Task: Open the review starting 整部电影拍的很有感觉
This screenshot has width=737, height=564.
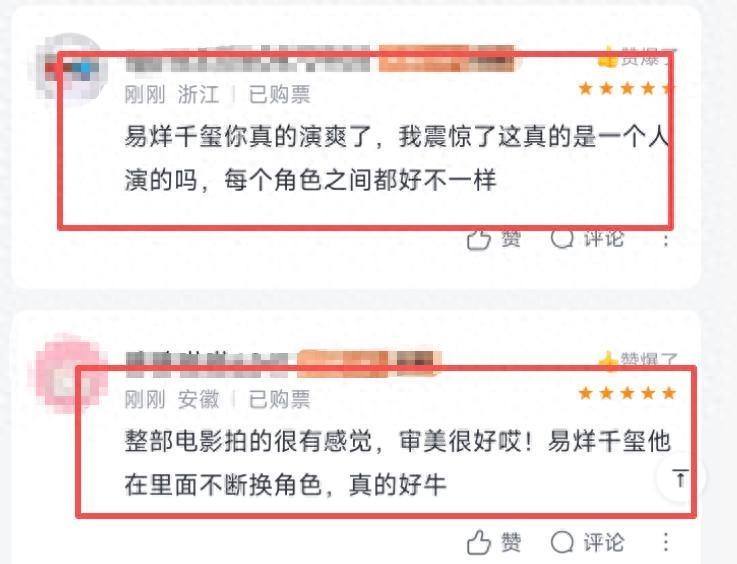Action: click(398, 463)
